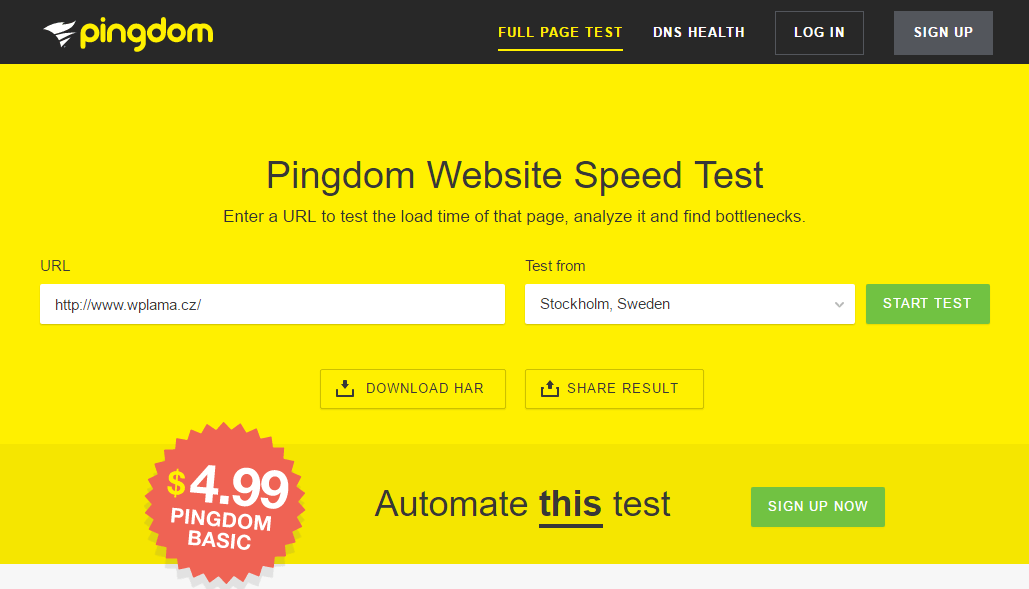
Task: Click the grey Sign Up button
Action: point(943,33)
